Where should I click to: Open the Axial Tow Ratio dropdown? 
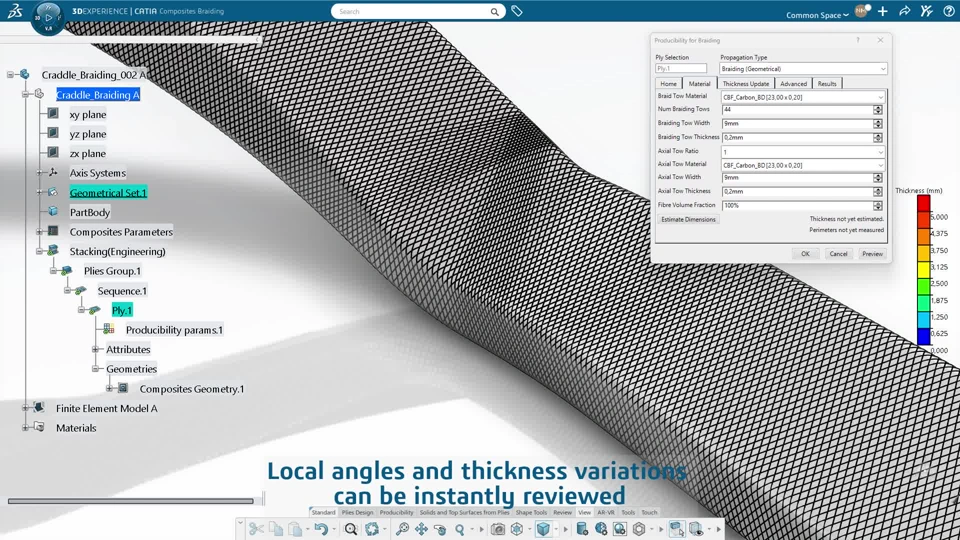click(803, 152)
